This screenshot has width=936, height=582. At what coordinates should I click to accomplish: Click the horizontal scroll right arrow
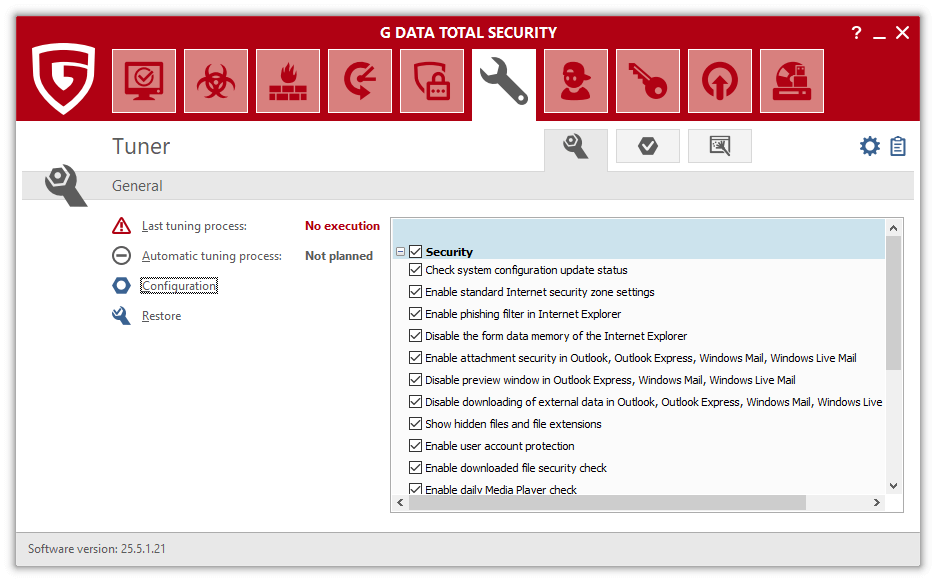876,503
